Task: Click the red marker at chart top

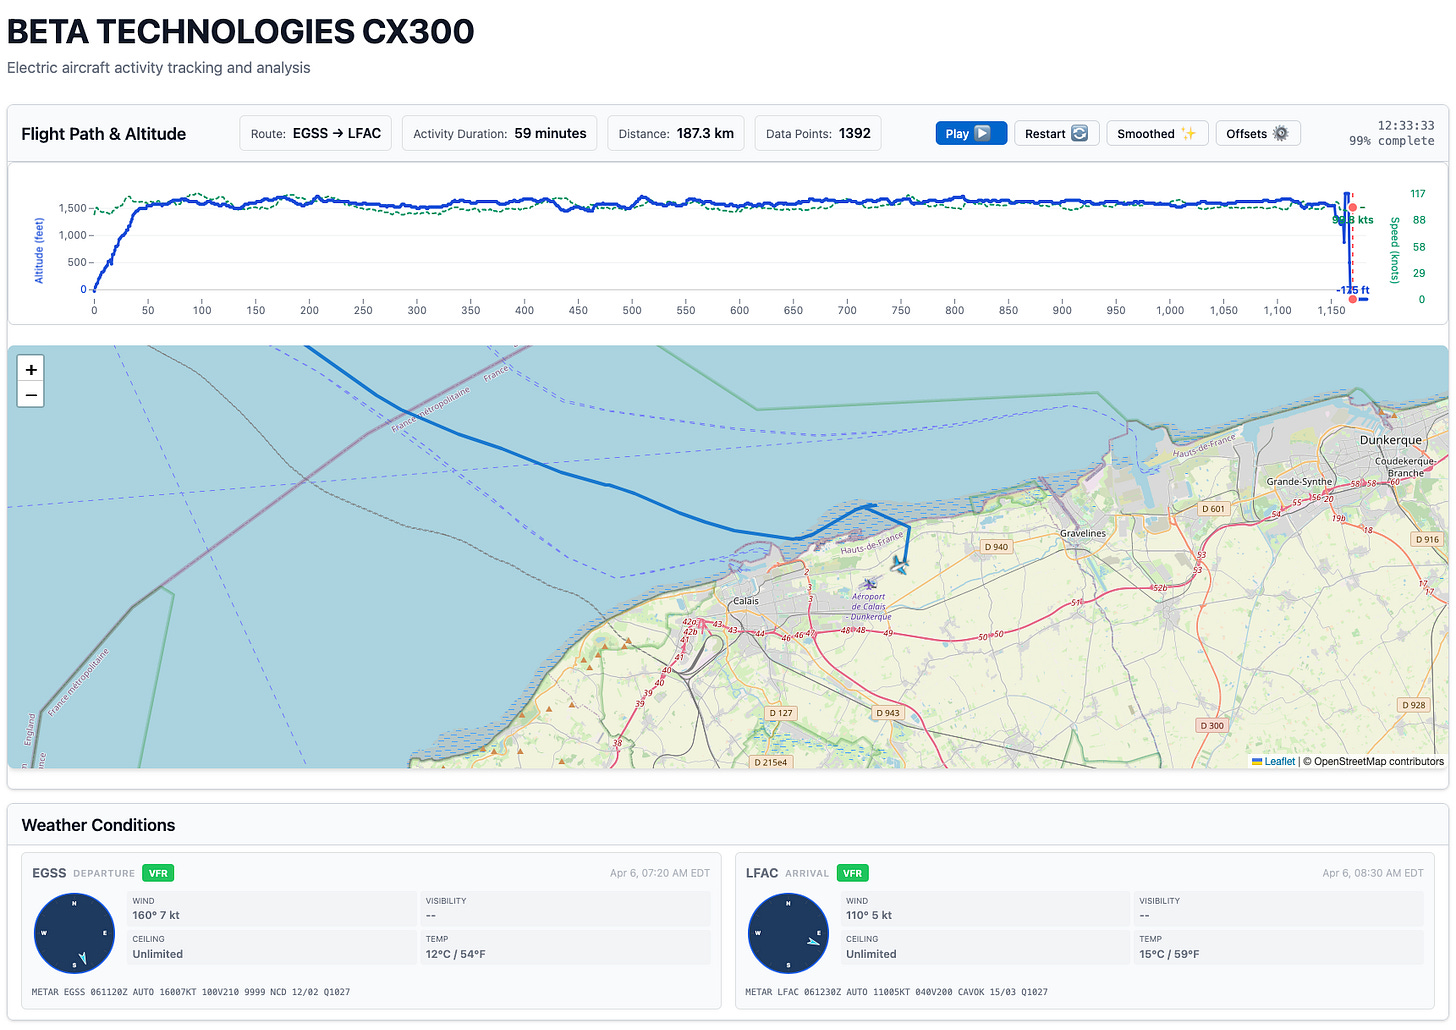Action: (1352, 207)
